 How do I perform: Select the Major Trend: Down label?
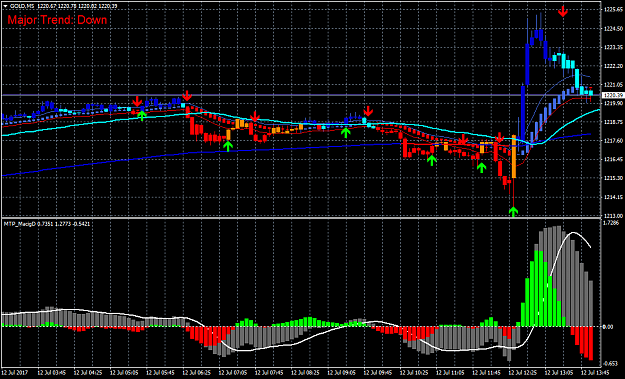coord(57,20)
